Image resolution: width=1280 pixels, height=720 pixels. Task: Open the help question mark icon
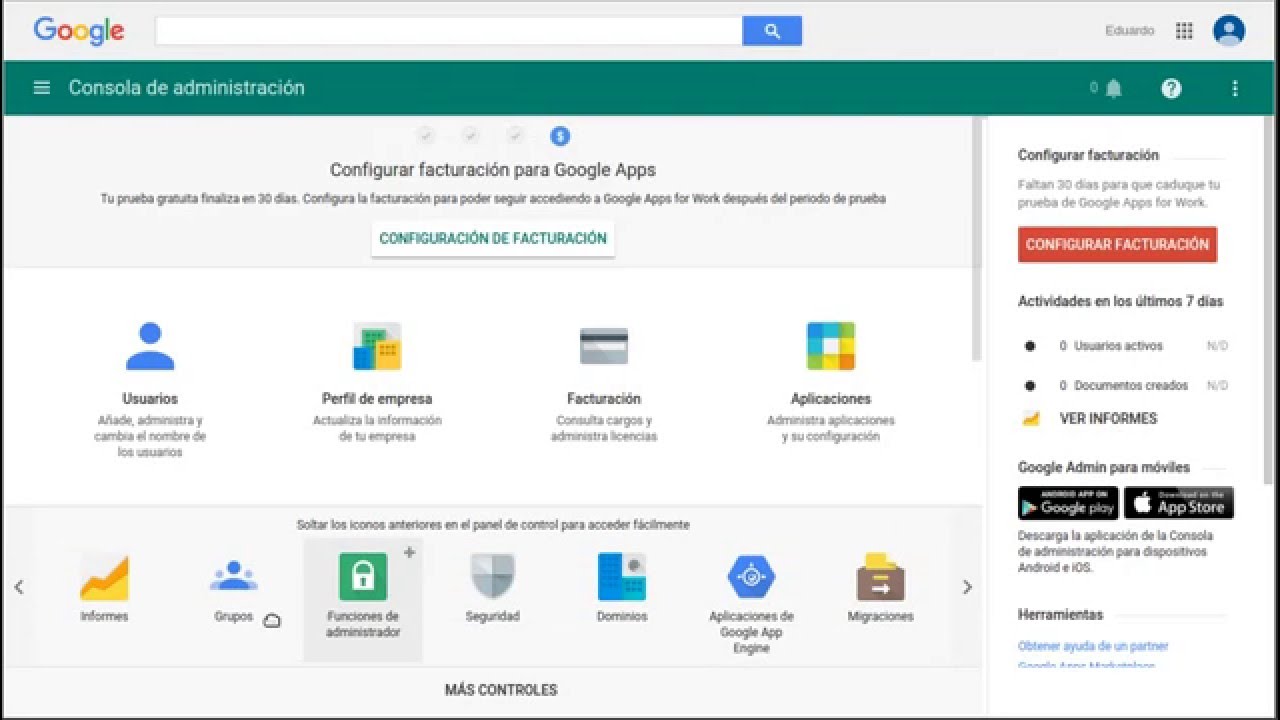pos(1171,88)
